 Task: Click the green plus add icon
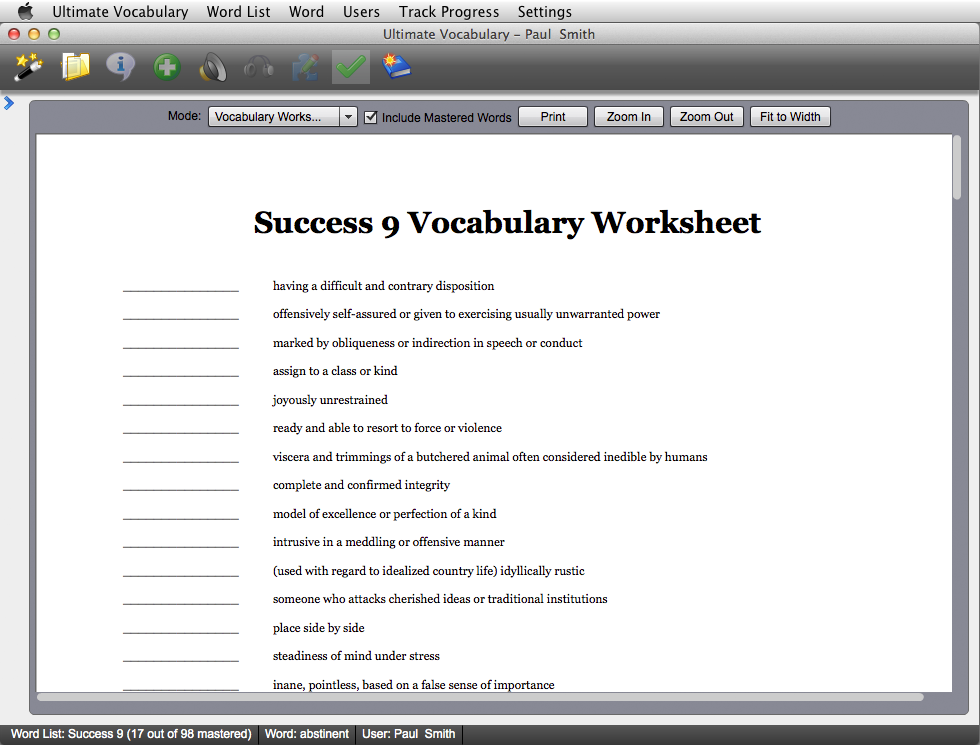(167, 67)
